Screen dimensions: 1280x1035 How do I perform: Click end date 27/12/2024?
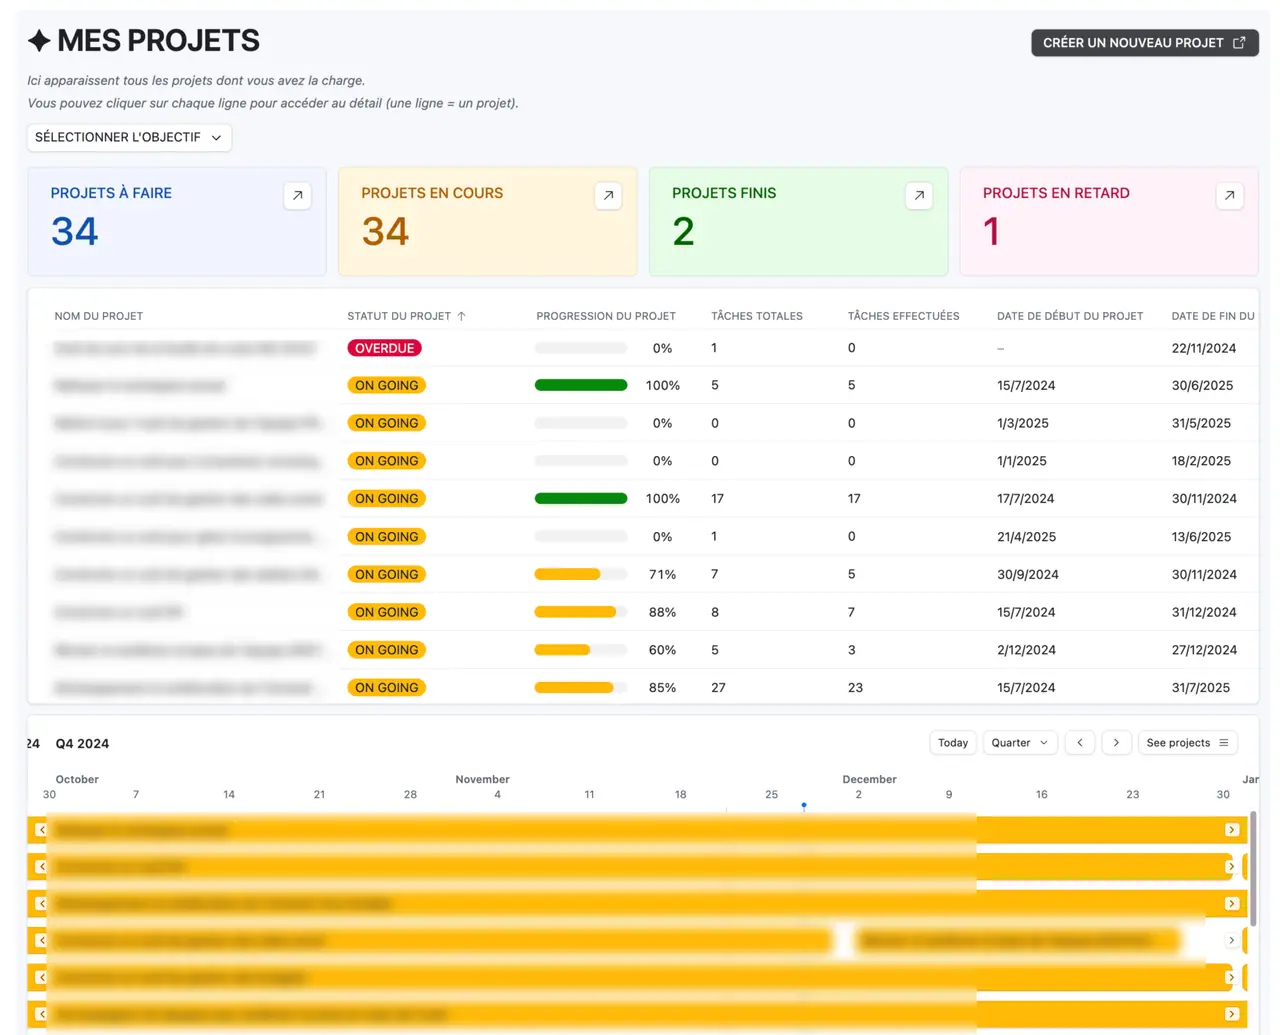click(1204, 650)
